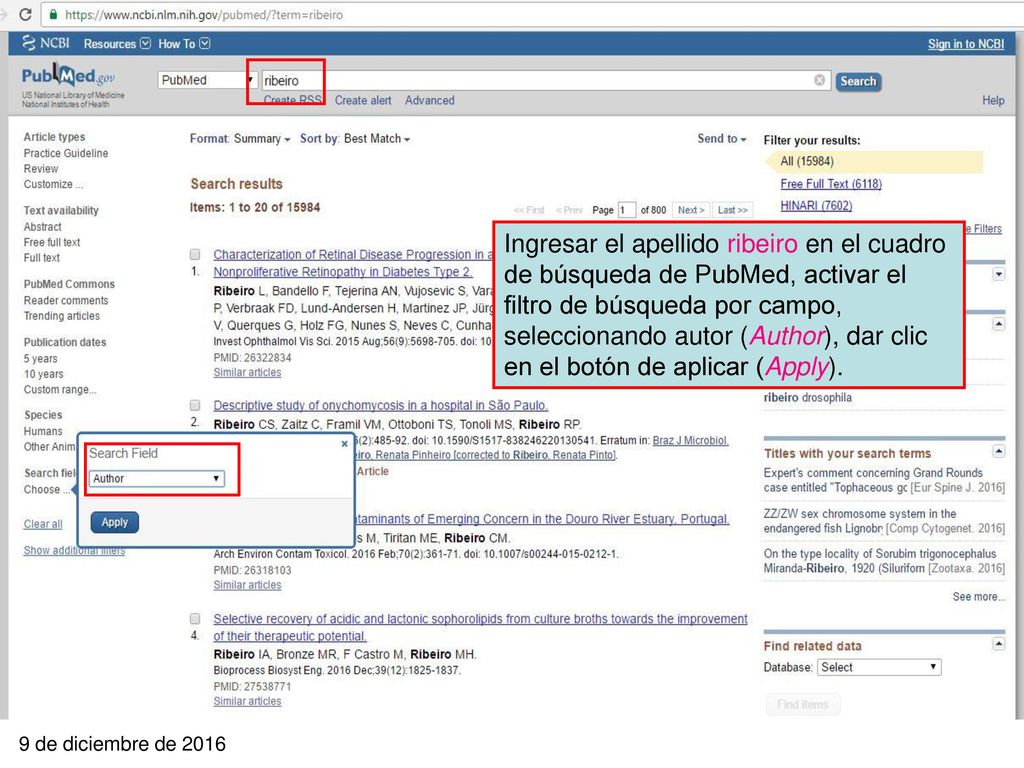Tick the checkbox for result 4
This screenshot has height=768, width=1024.
coord(195,618)
